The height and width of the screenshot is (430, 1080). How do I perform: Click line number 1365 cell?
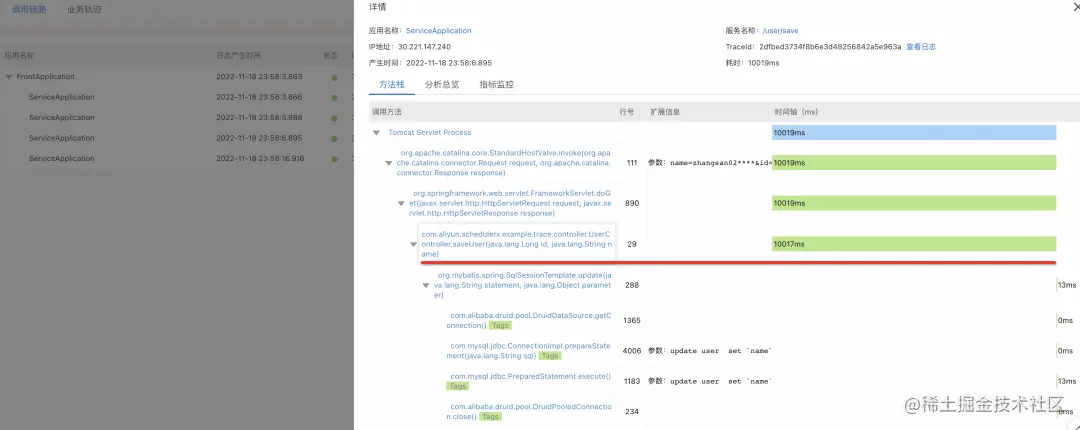tap(632, 320)
